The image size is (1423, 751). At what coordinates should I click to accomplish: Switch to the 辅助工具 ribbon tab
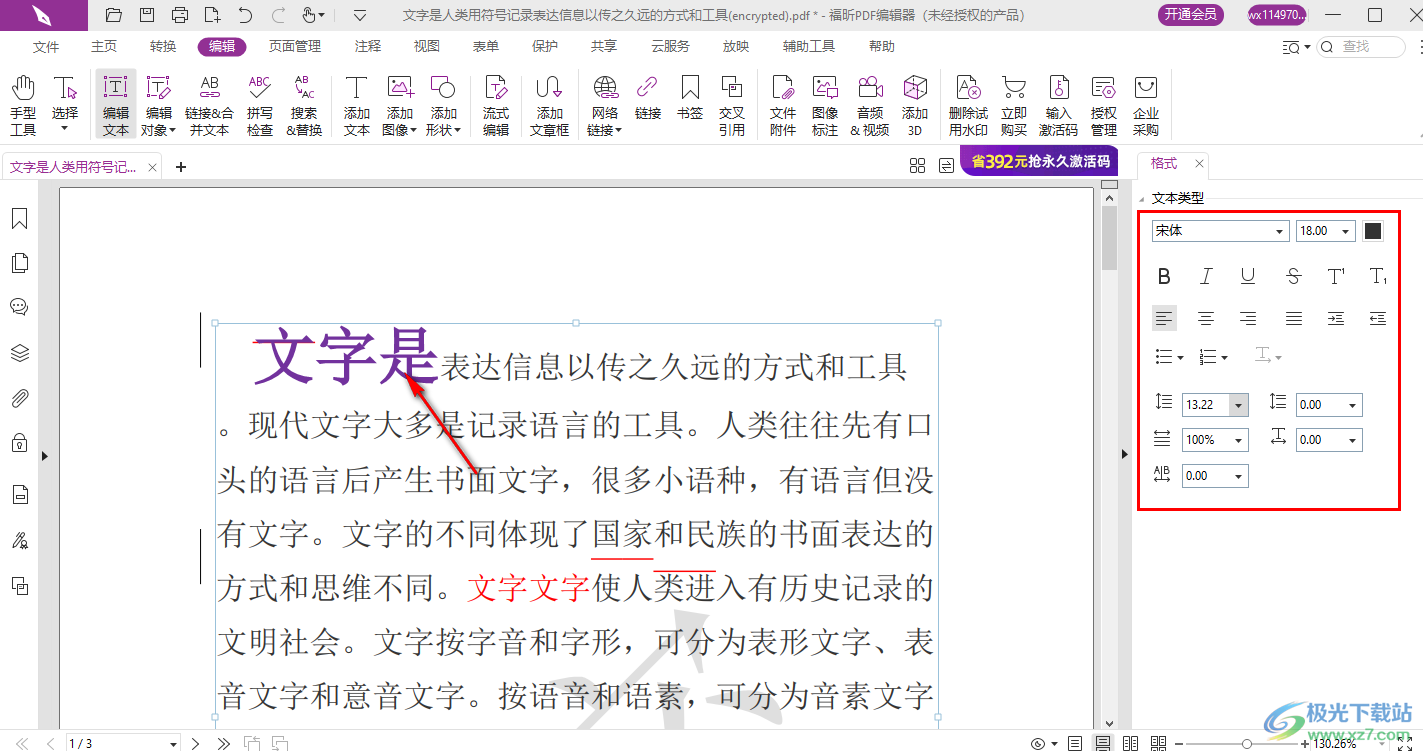(x=809, y=46)
